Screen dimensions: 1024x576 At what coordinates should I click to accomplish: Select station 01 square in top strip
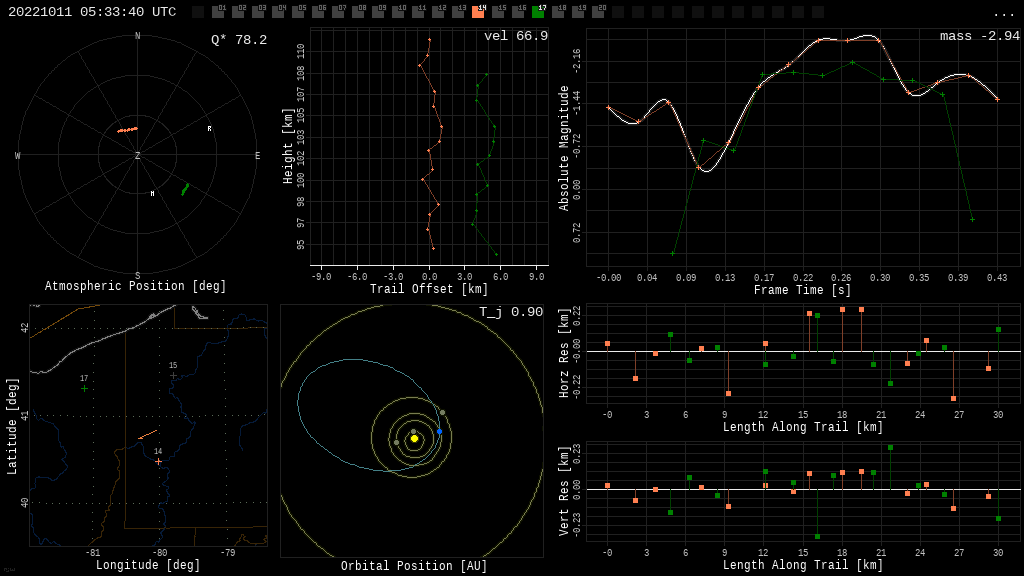pos(218,12)
